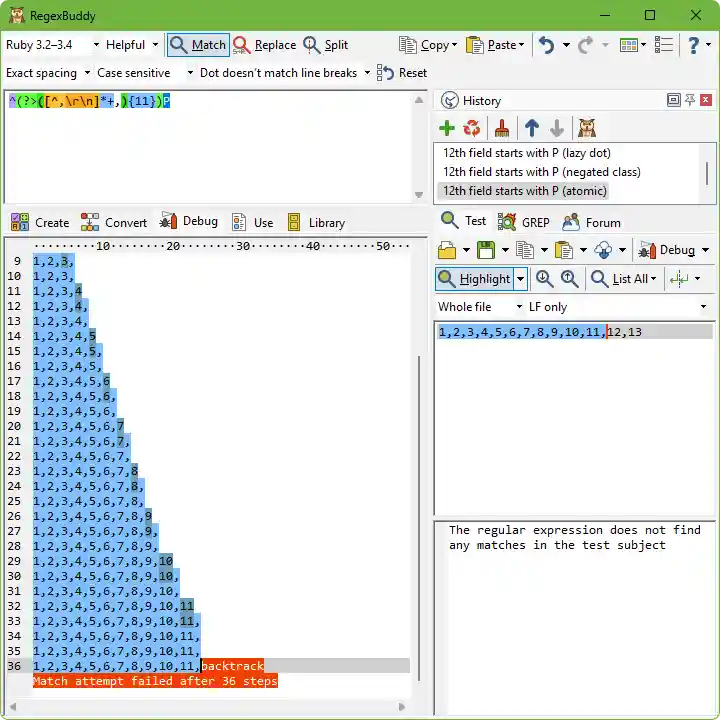The image size is (720, 720).
Task: Select history entry '12th field starts with P (negated class)'
Action: [x=541, y=172]
